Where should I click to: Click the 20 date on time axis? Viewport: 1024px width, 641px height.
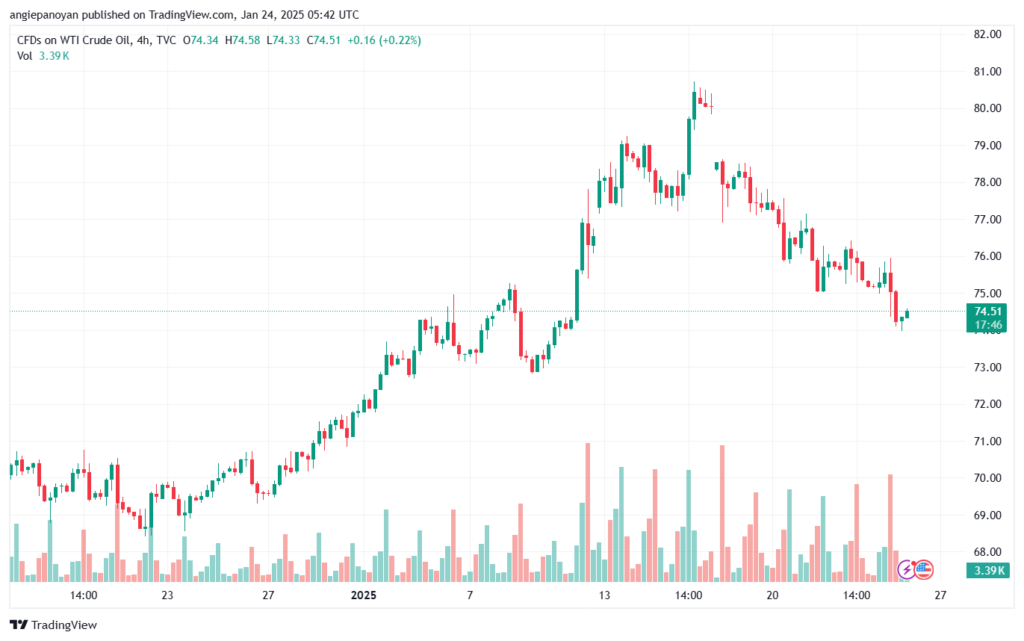(773, 595)
